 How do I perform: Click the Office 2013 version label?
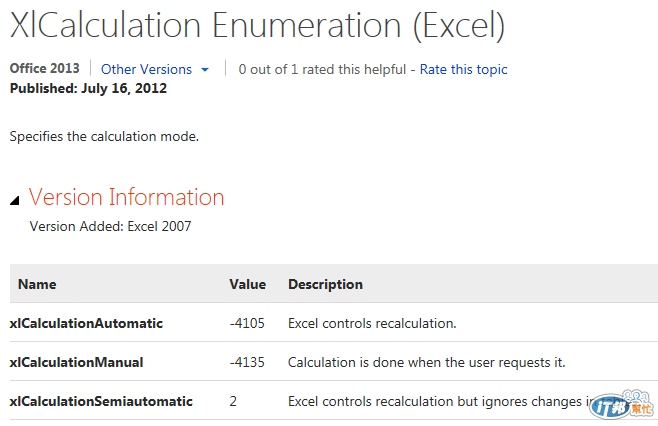43,69
